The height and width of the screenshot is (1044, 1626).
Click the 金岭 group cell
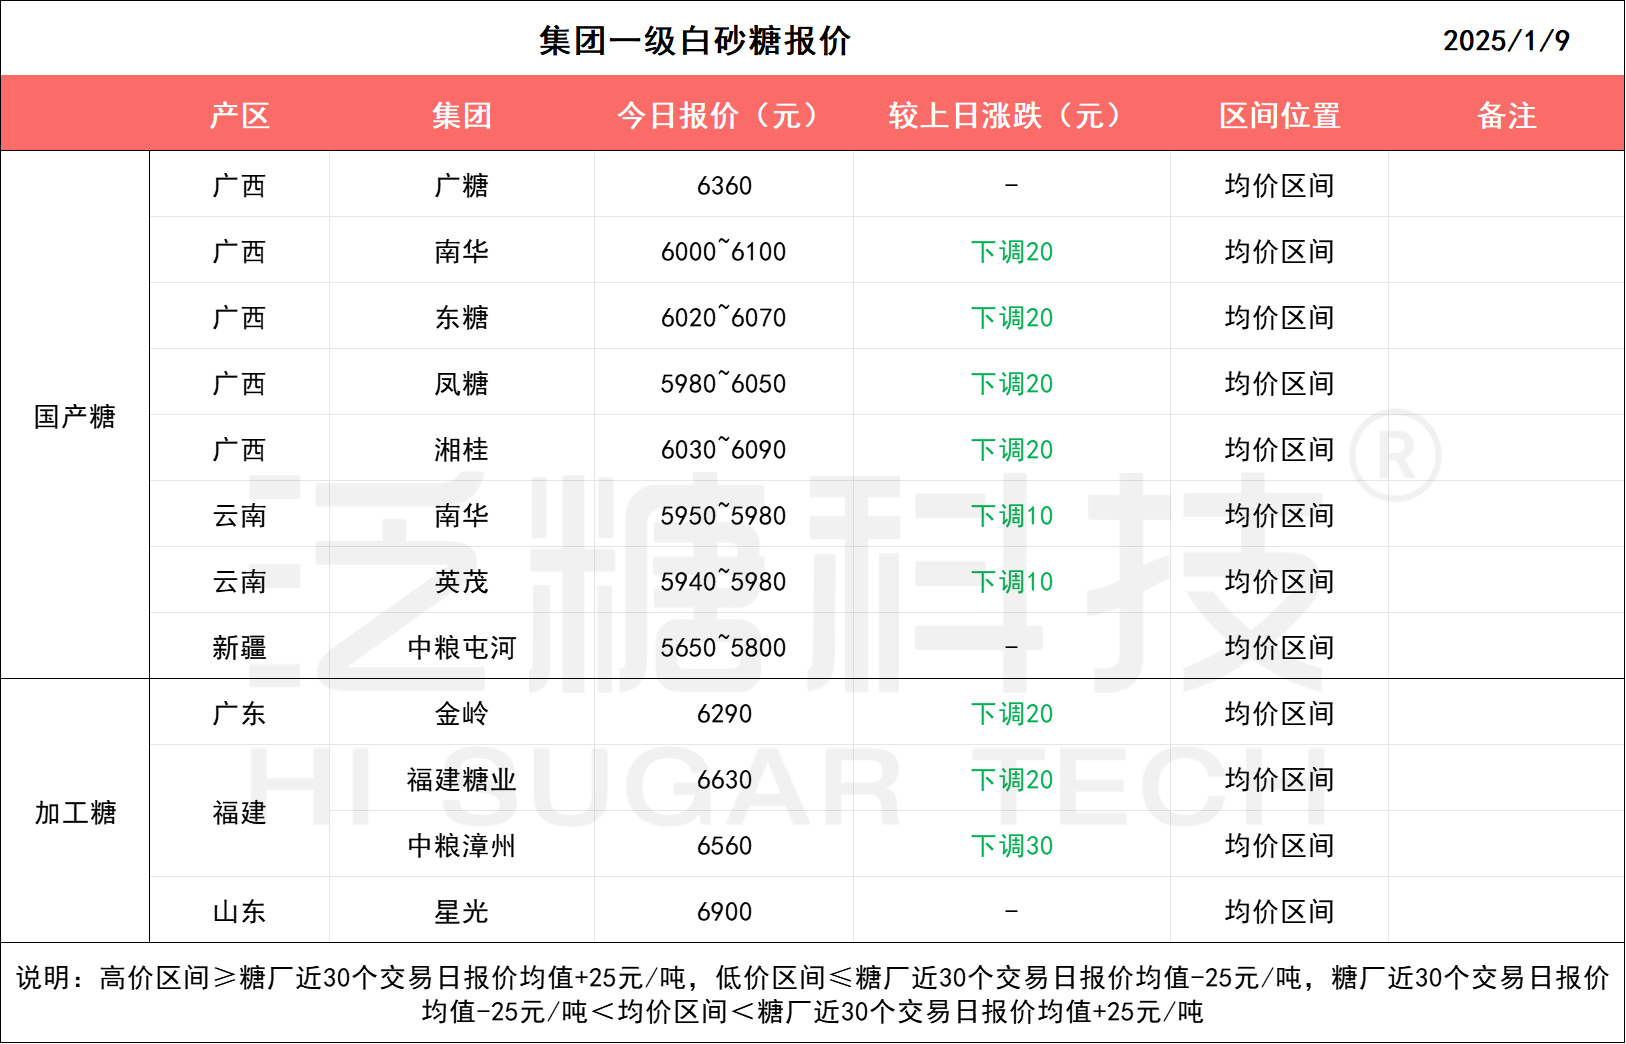click(x=462, y=713)
